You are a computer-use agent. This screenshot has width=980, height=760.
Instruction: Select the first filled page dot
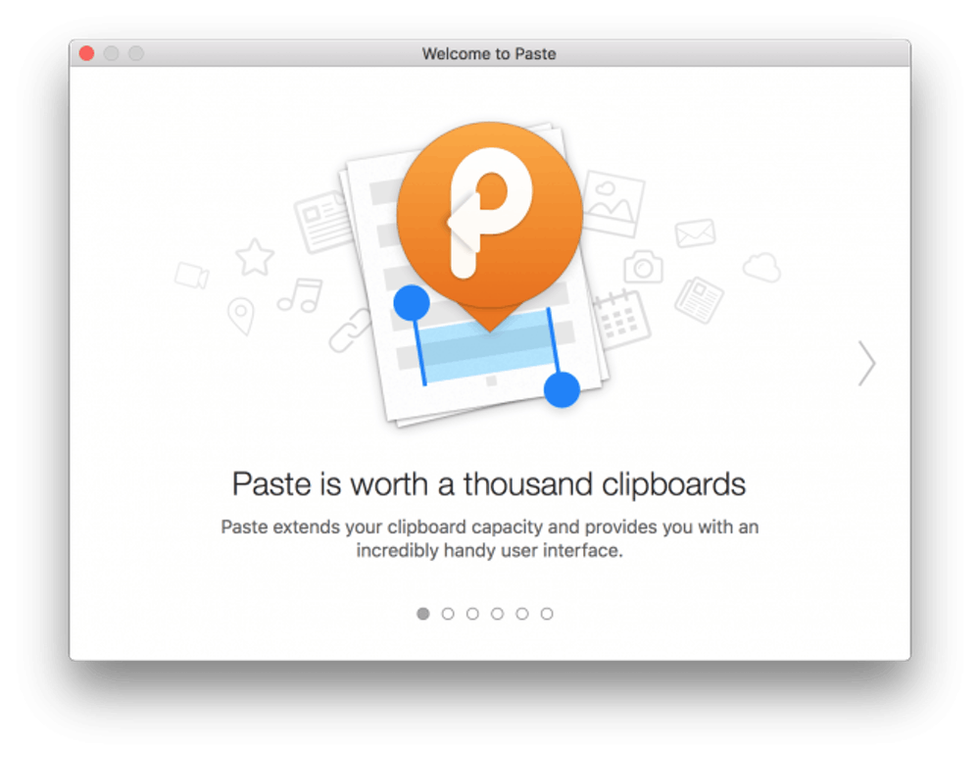[423, 614]
